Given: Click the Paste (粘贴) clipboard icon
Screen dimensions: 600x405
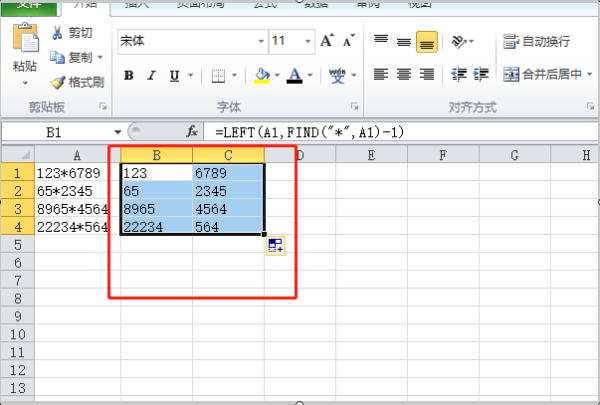Looking at the screenshot, I should point(24,41).
